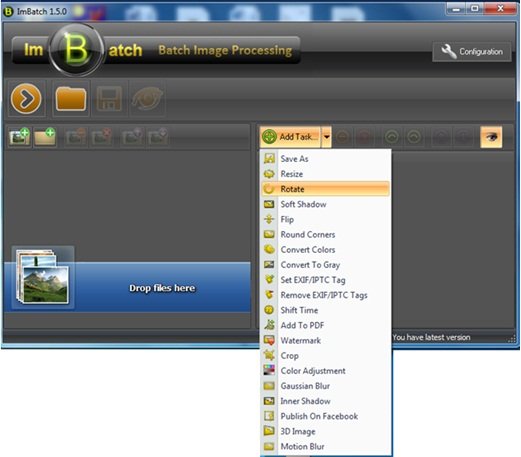
Task: Click the Add To PDF icon
Action: pos(269,325)
